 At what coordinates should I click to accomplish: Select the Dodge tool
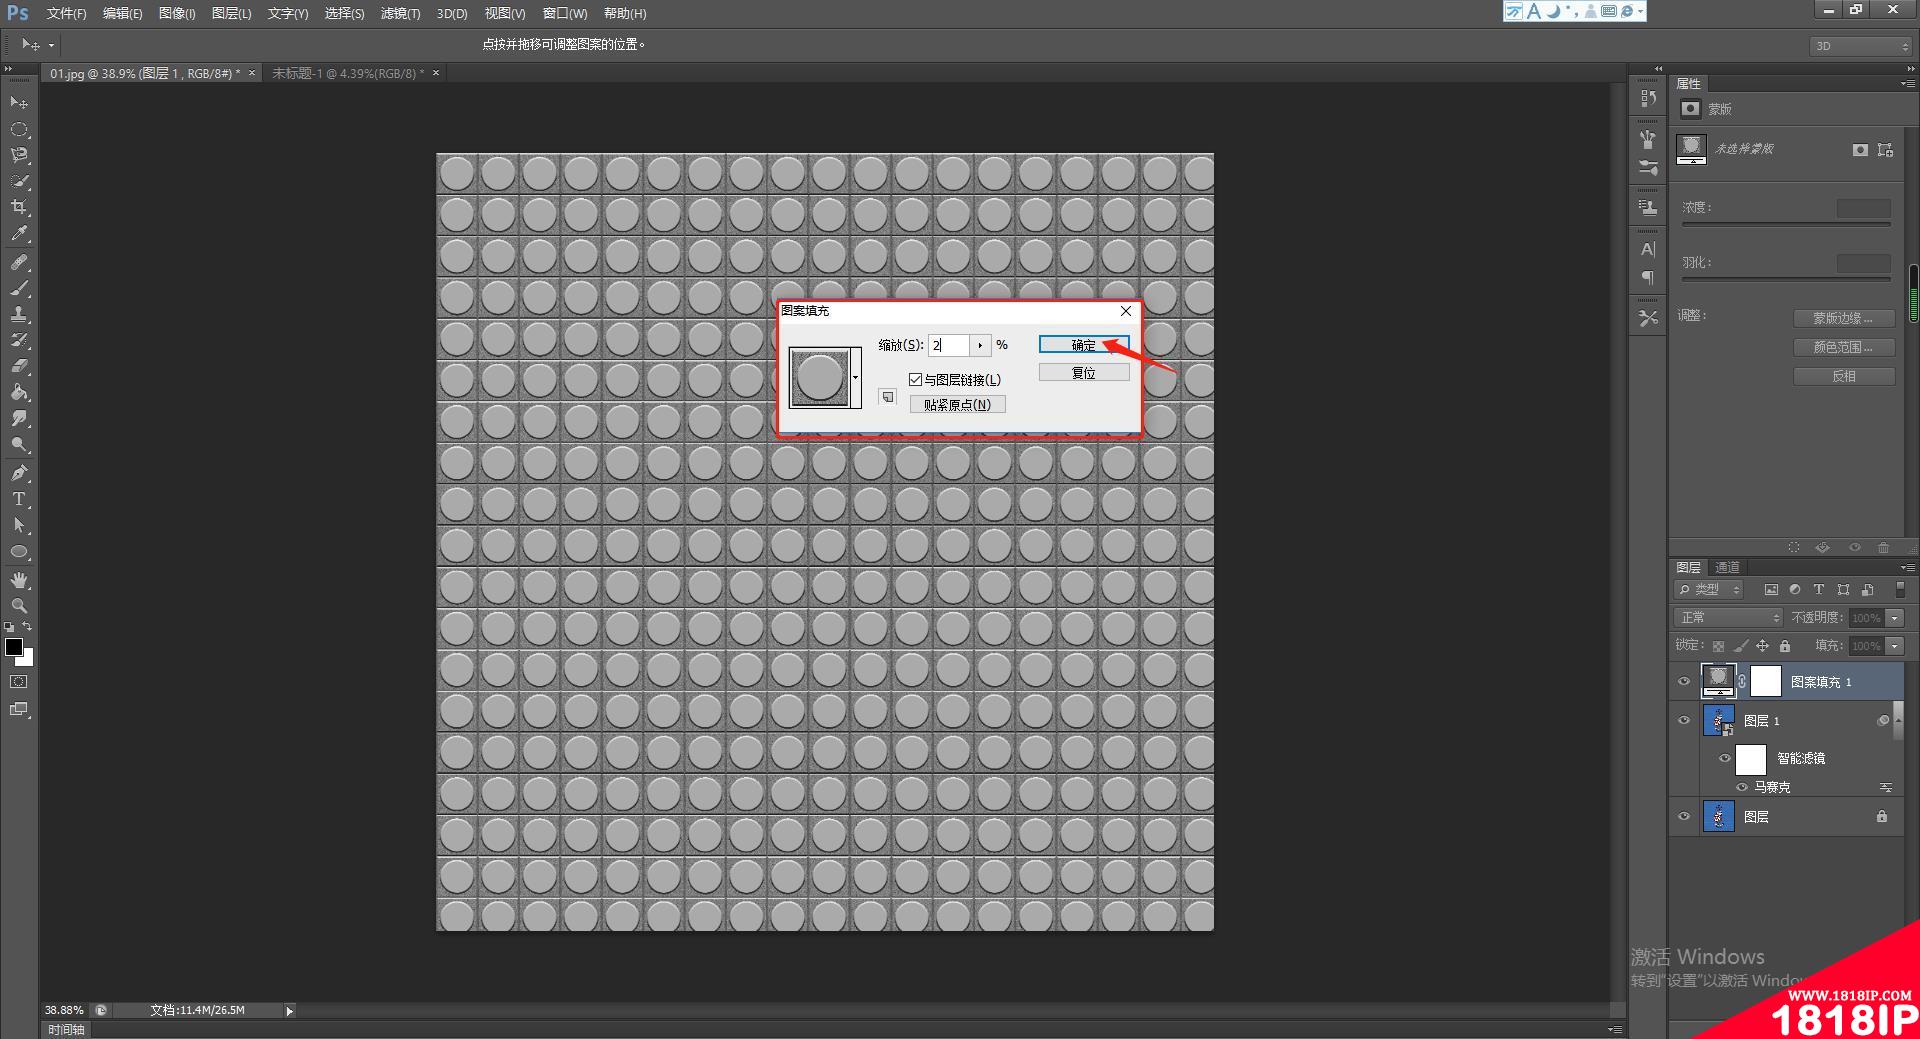point(19,444)
